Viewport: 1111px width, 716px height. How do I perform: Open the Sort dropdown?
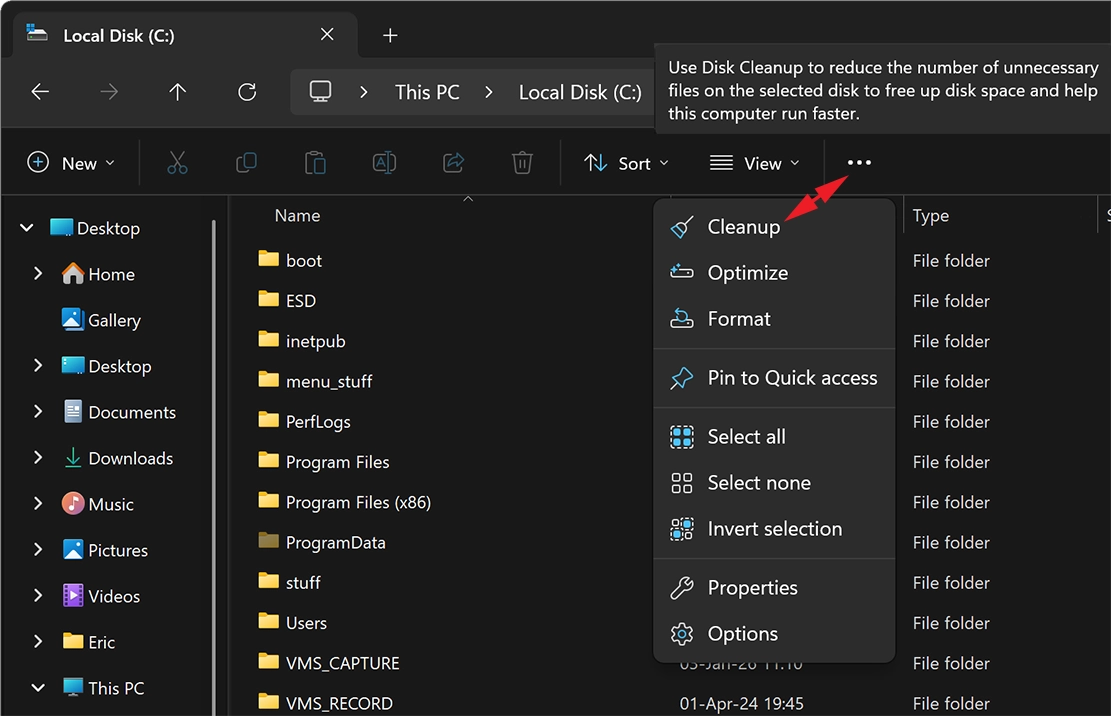click(x=626, y=163)
